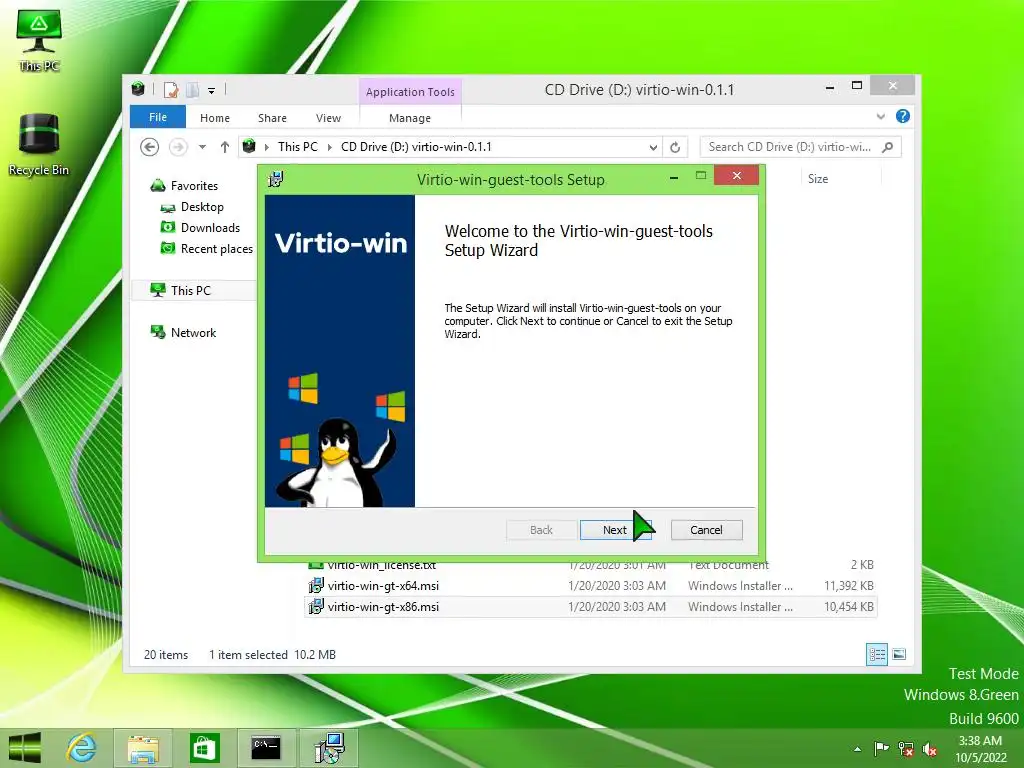This screenshot has width=1024, height=768.
Task: Click the network status tray icon
Action: 906,749
